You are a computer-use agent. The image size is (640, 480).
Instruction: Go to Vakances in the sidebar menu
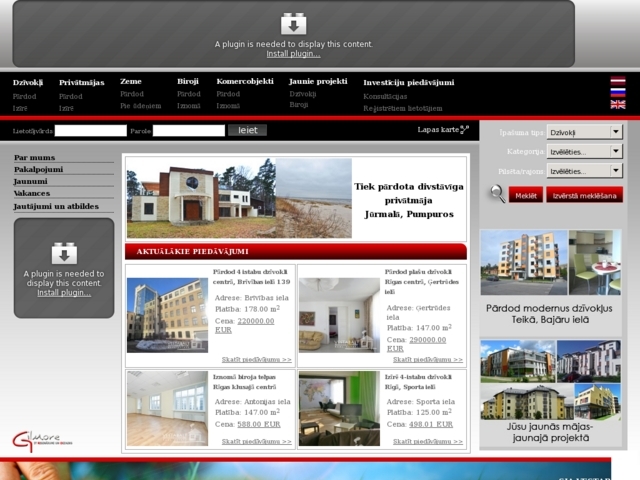pos(32,193)
